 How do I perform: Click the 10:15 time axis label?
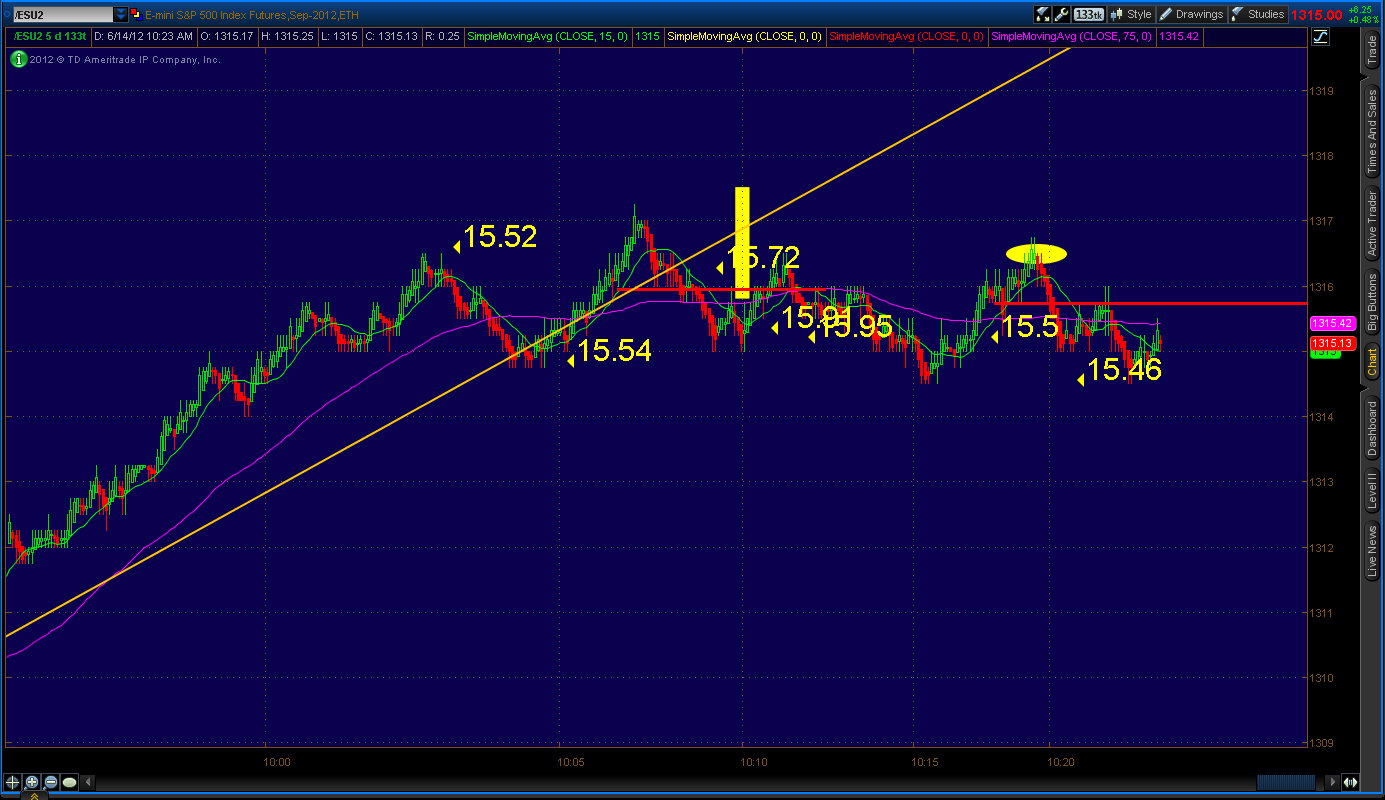[925, 762]
